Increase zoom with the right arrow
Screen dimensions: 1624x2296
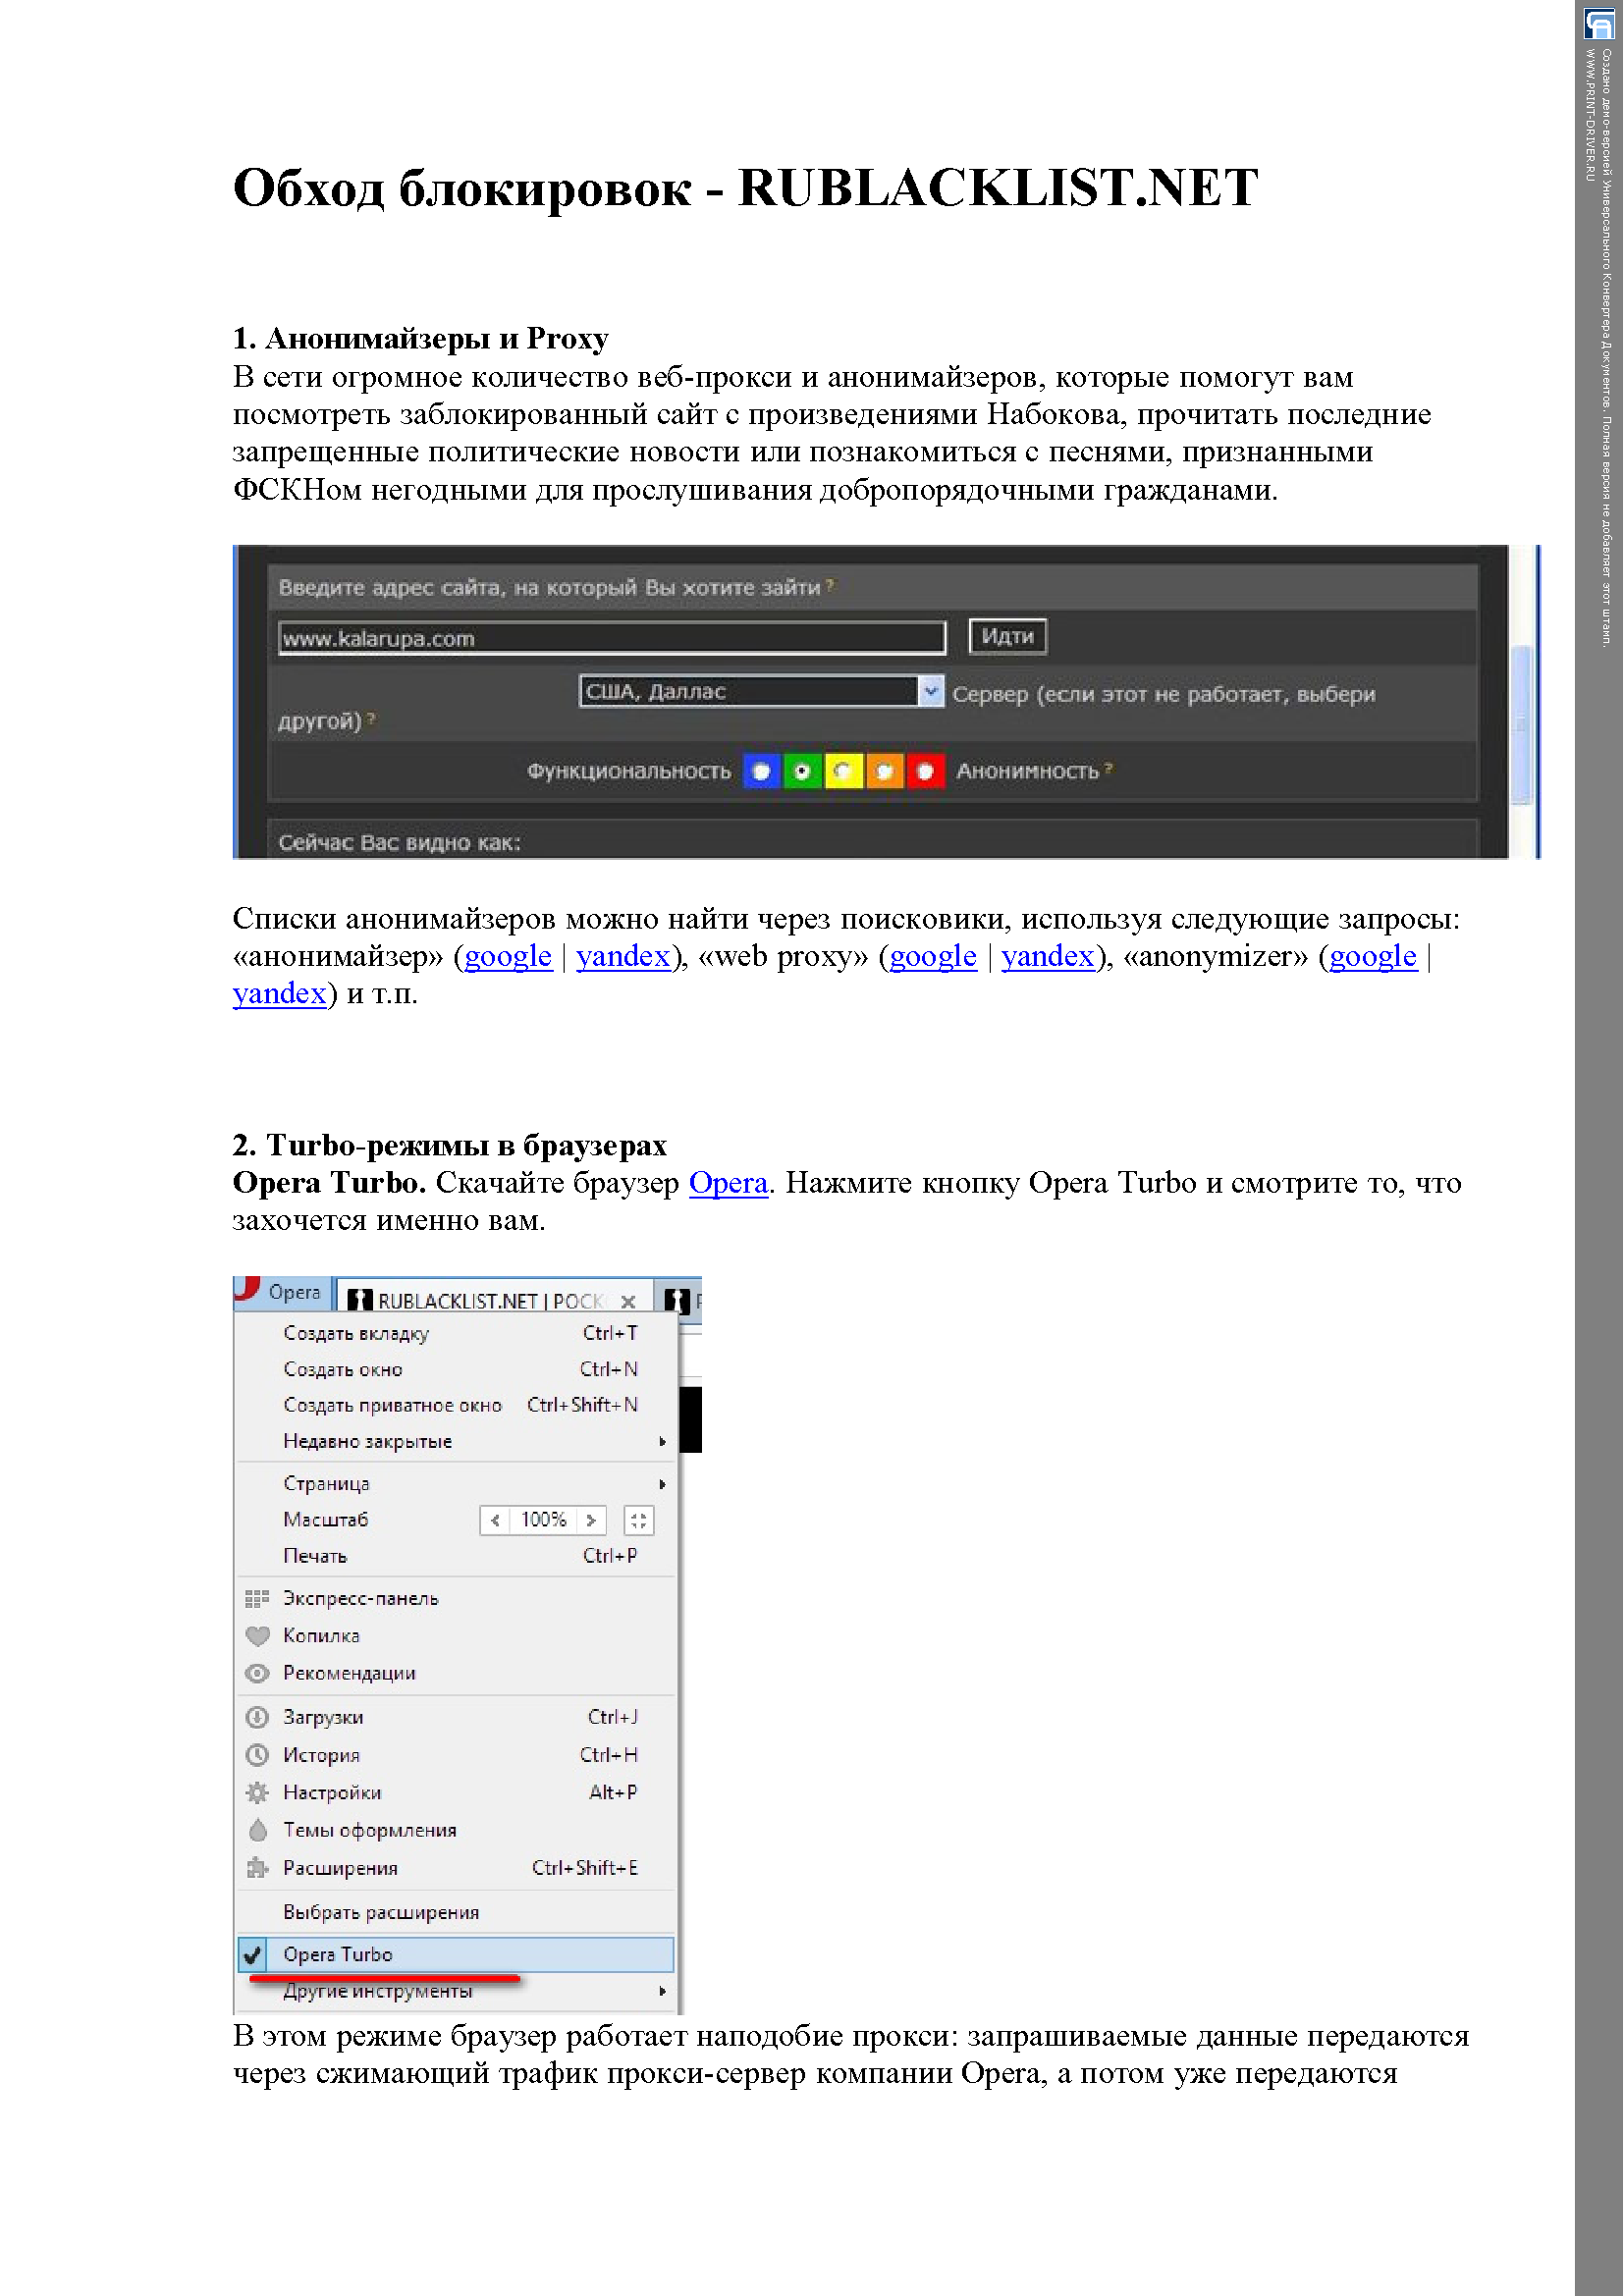(591, 1521)
